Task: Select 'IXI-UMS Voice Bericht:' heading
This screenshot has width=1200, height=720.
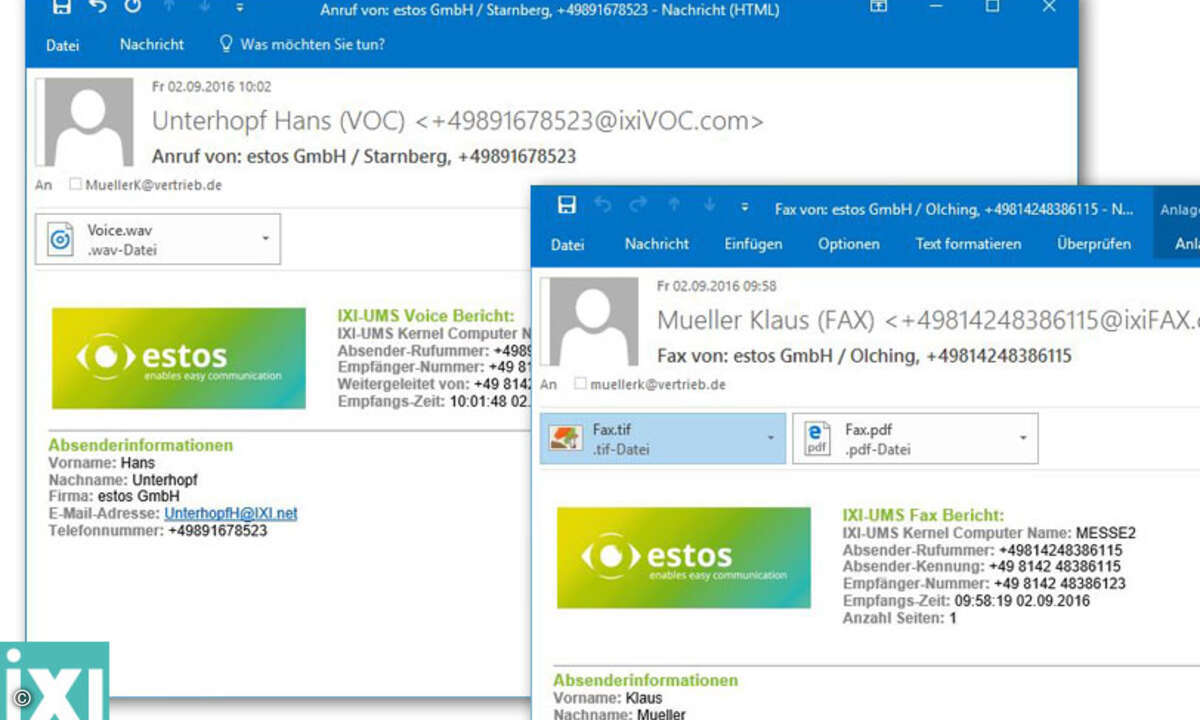Action: (426, 316)
